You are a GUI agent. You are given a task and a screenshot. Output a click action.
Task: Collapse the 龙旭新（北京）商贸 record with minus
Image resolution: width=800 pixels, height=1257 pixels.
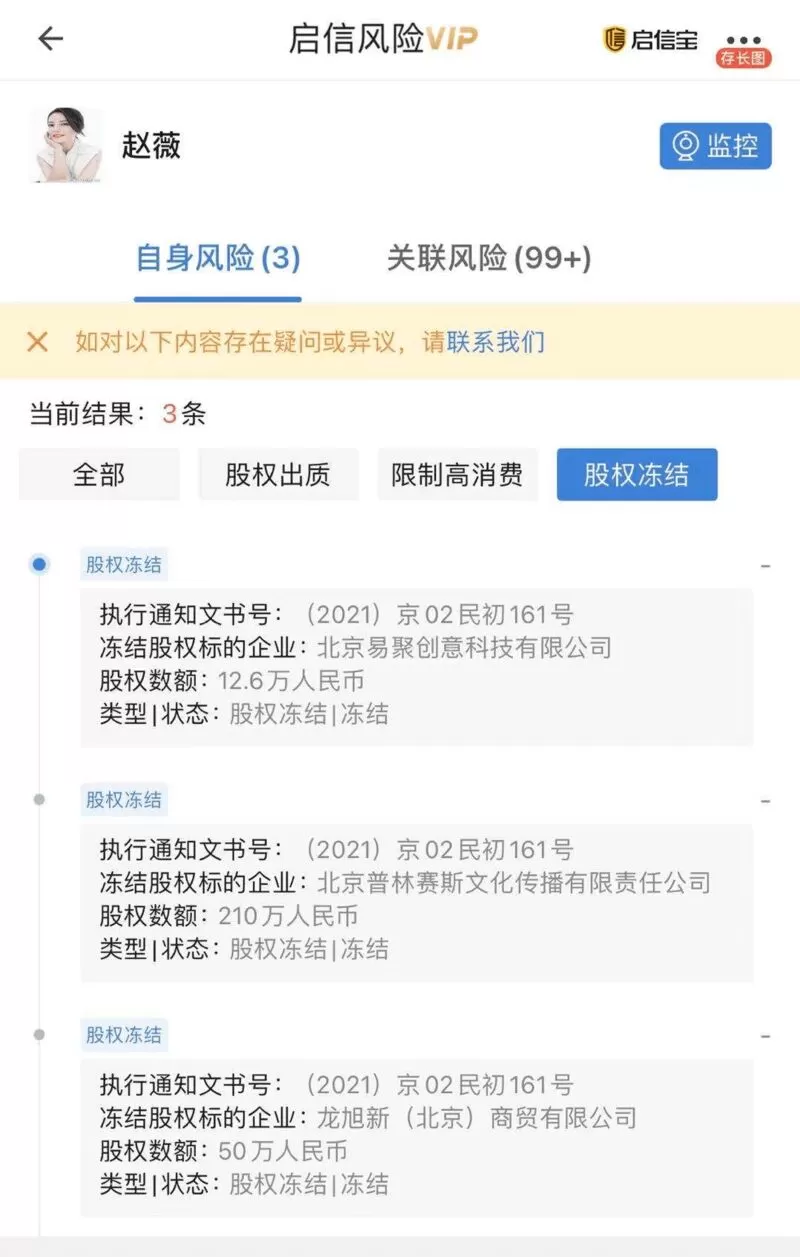click(x=765, y=1036)
